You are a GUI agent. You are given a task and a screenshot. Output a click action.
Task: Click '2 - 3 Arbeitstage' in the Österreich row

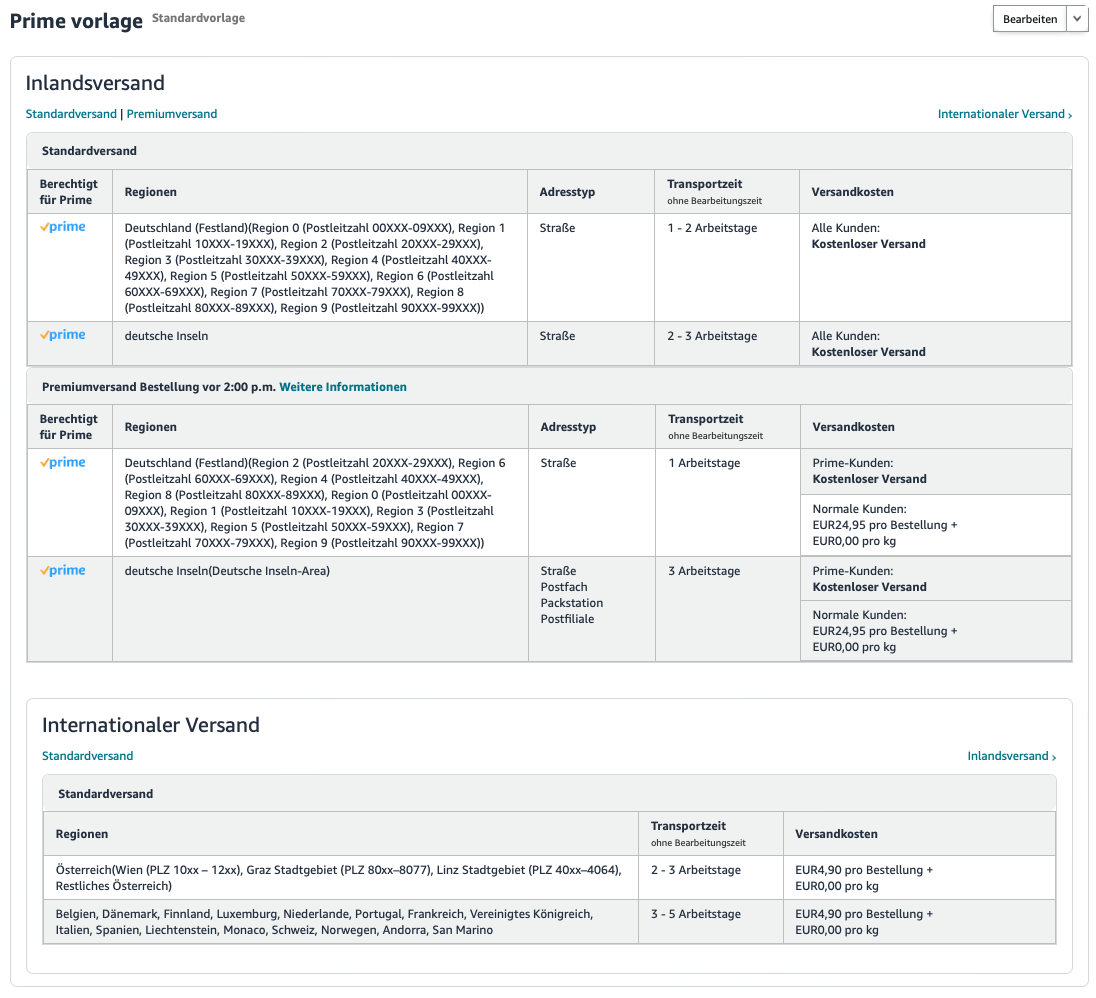695,870
